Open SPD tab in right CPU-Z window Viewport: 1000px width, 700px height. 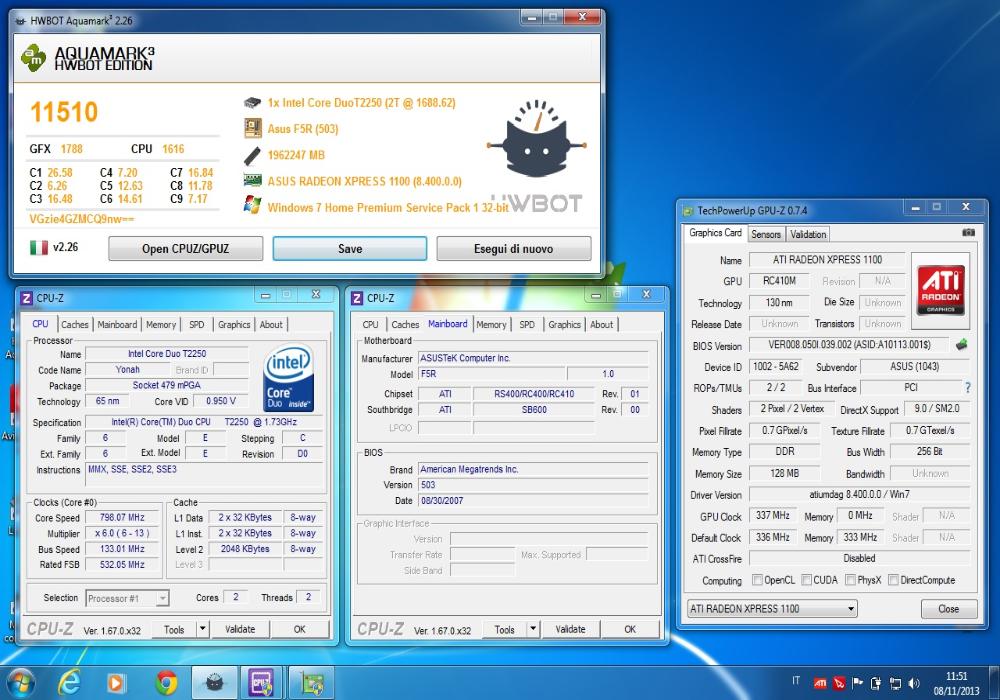pos(527,324)
